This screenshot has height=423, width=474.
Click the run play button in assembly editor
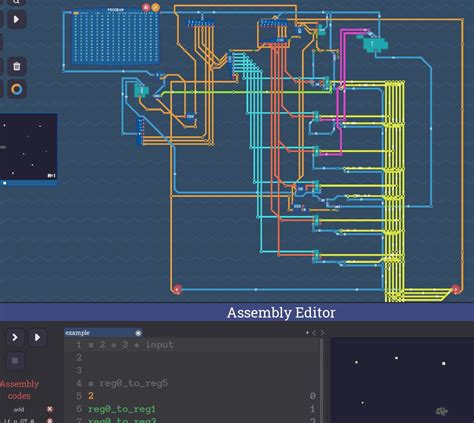coord(37,337)
